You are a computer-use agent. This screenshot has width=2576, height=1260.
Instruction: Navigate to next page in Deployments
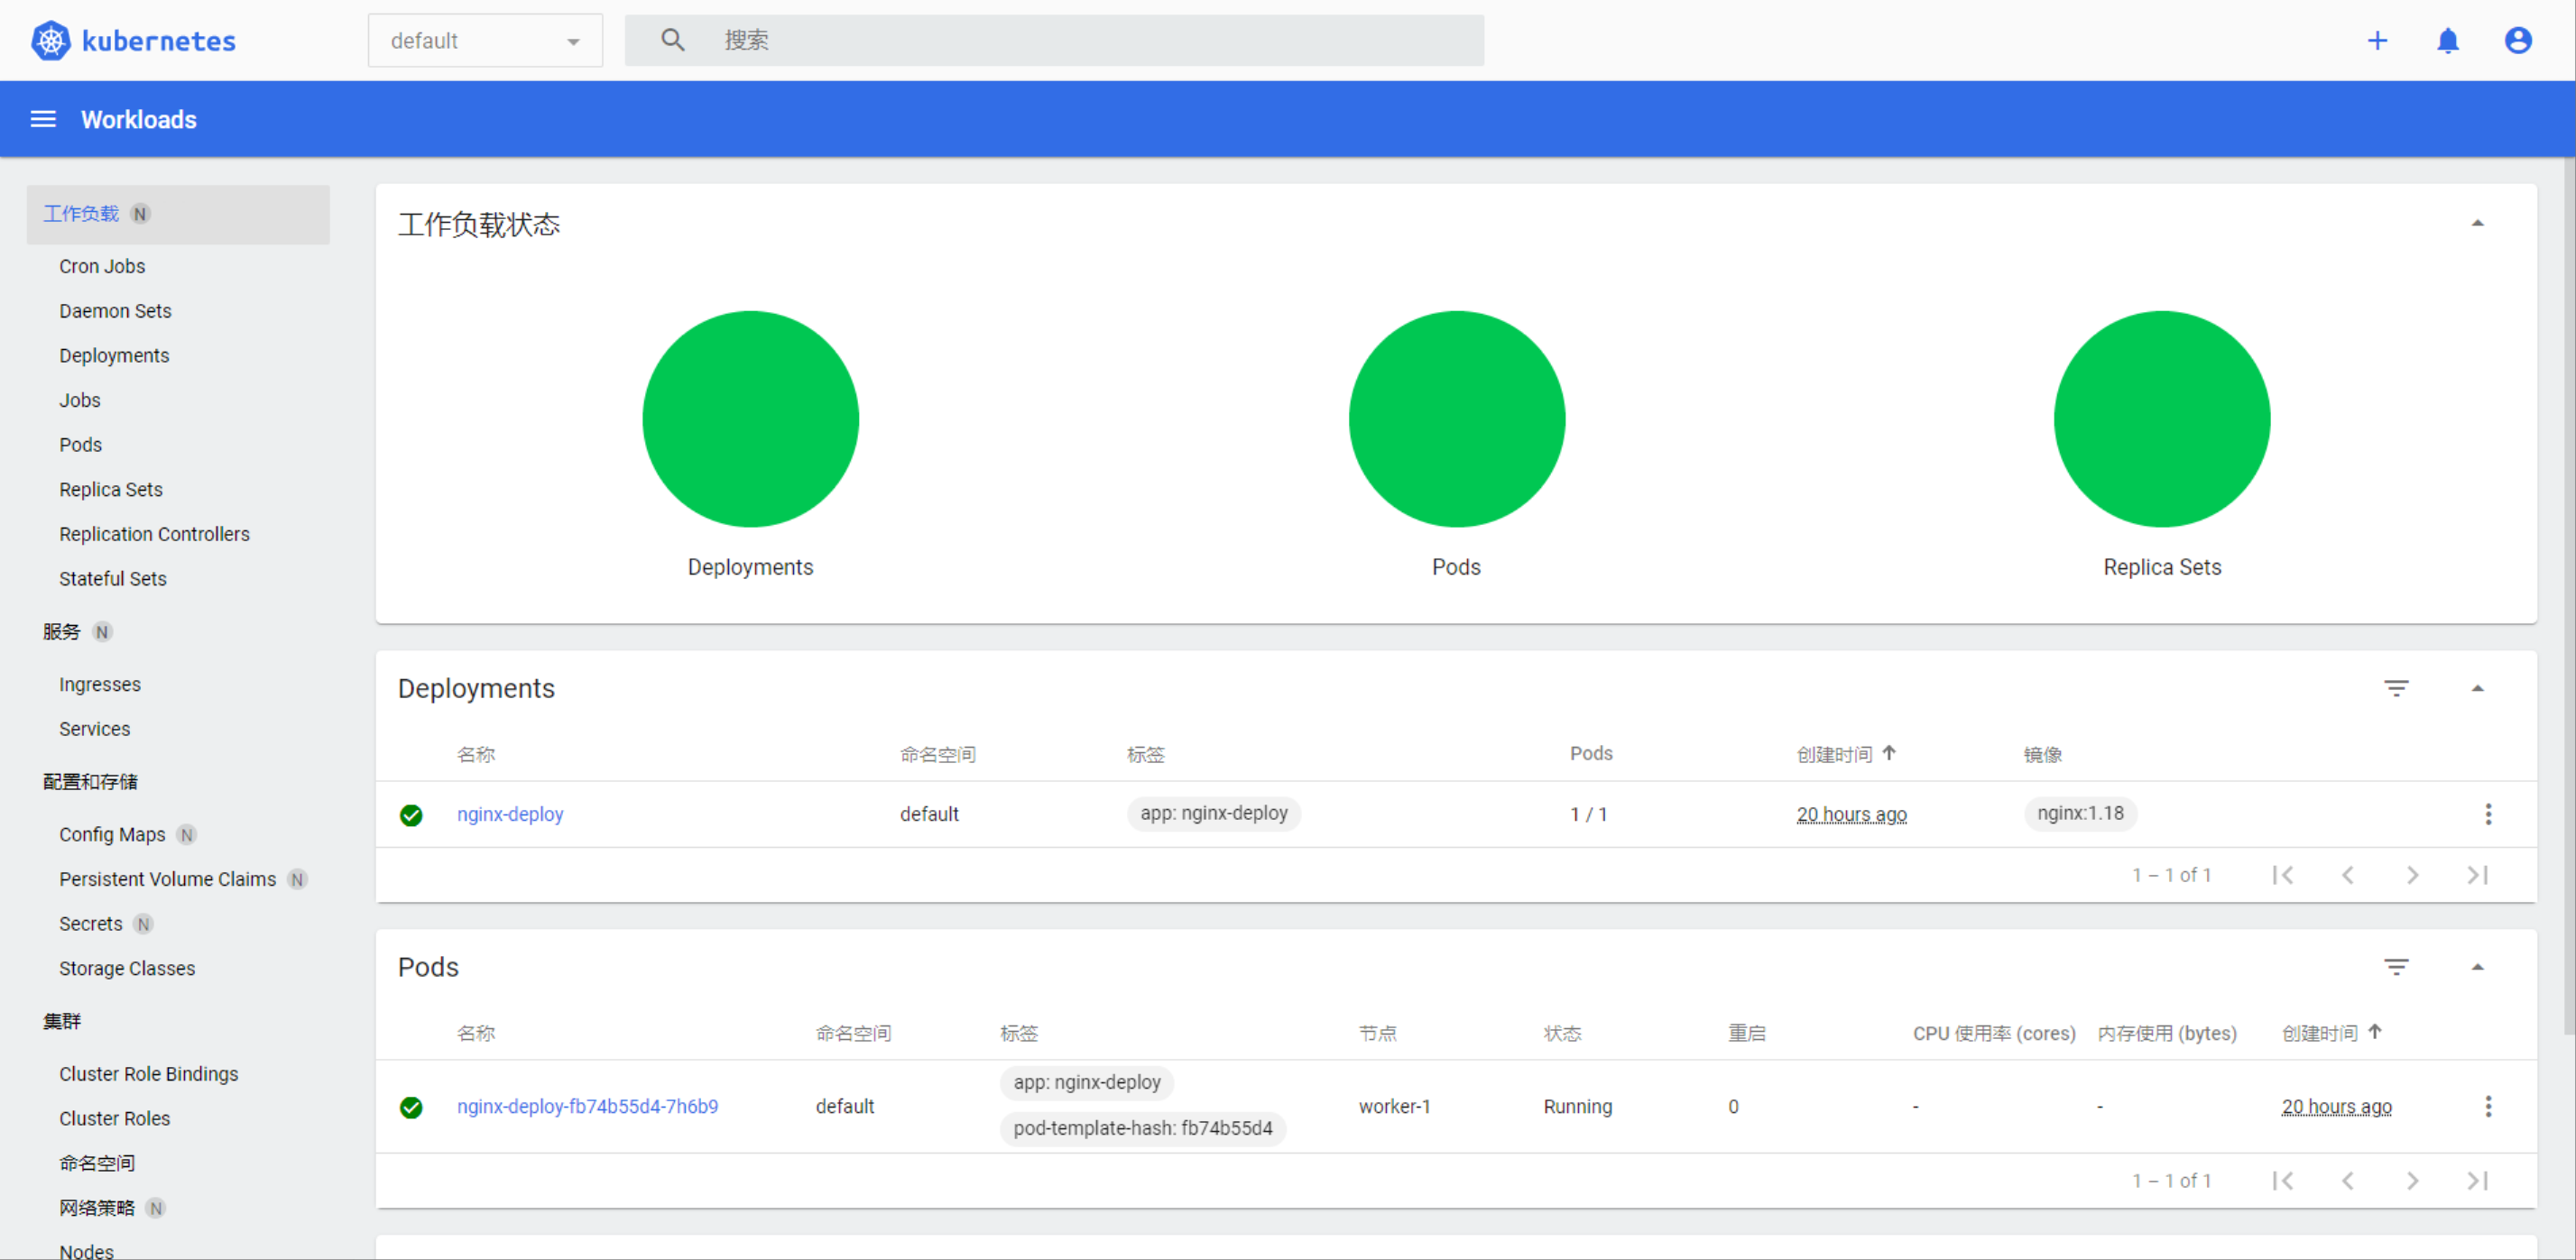point(2415,876)
